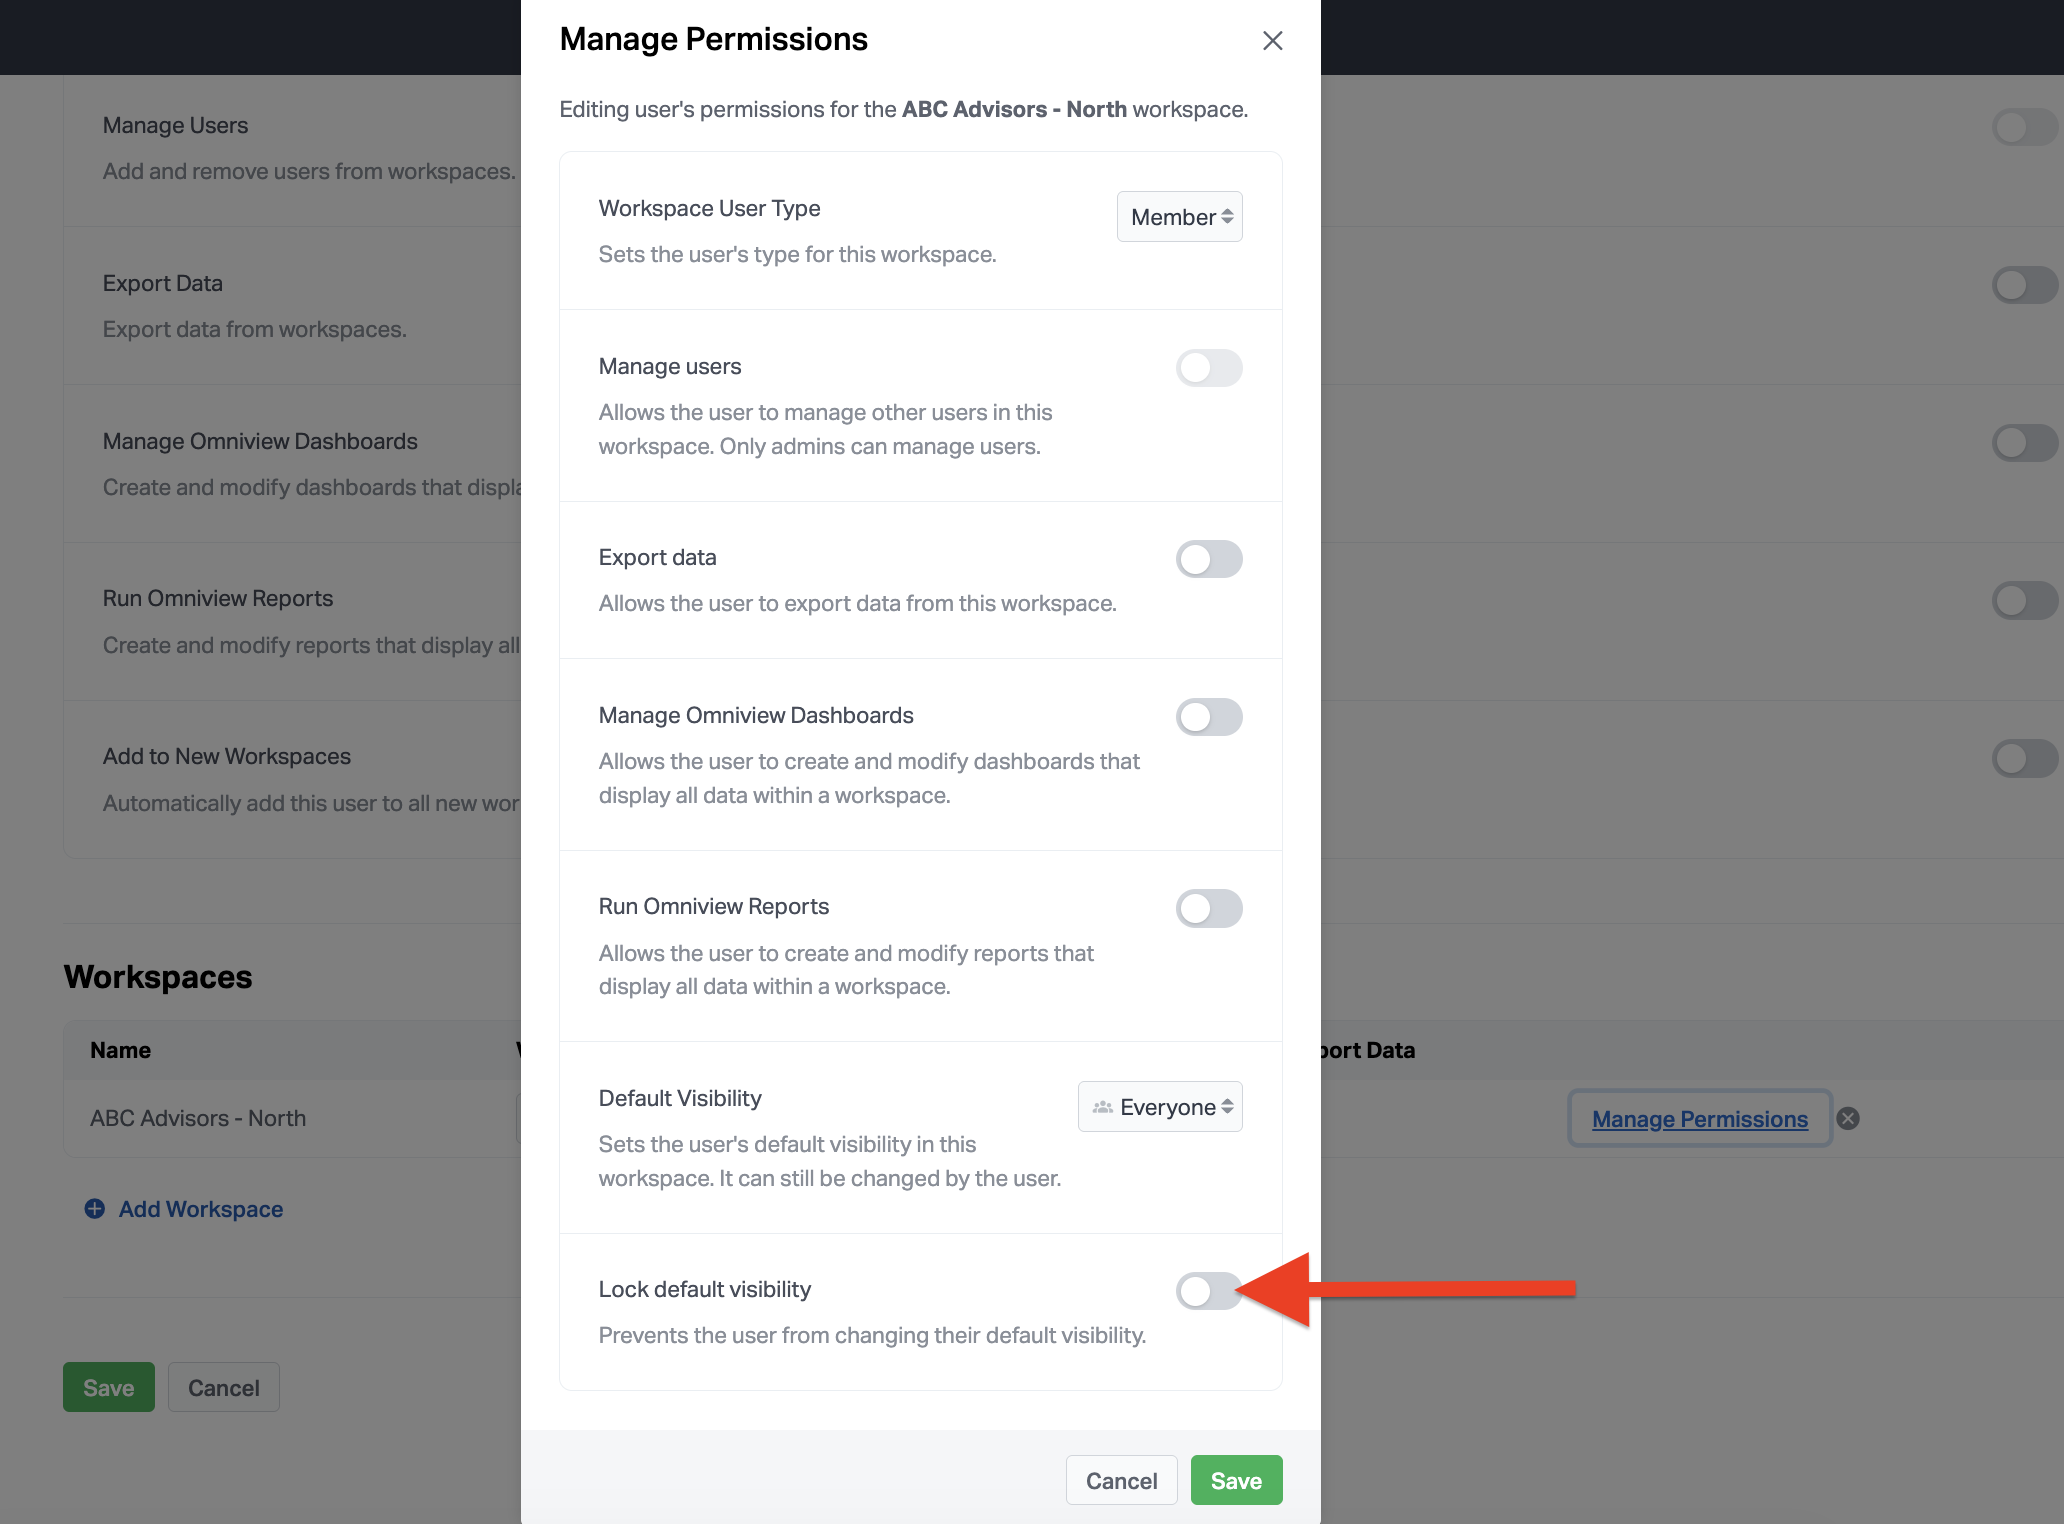The height and width of the screenshot is (1524, 2064).
Task: Click Cancel in the Manage Permissions dialog
Action: pos(1121,1481)
